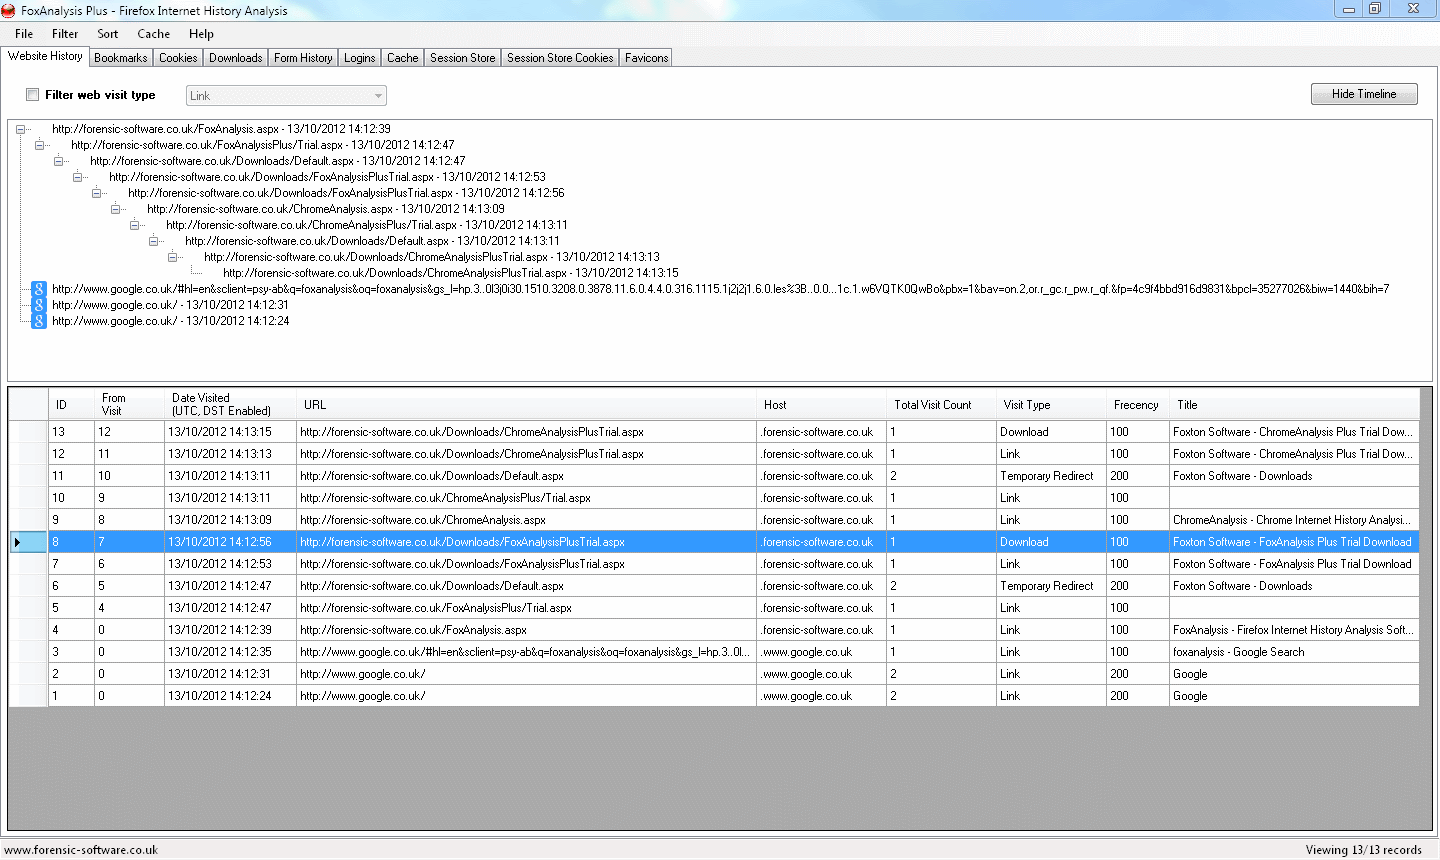Click the Google favicon beside the long search URL

point(39,289)
